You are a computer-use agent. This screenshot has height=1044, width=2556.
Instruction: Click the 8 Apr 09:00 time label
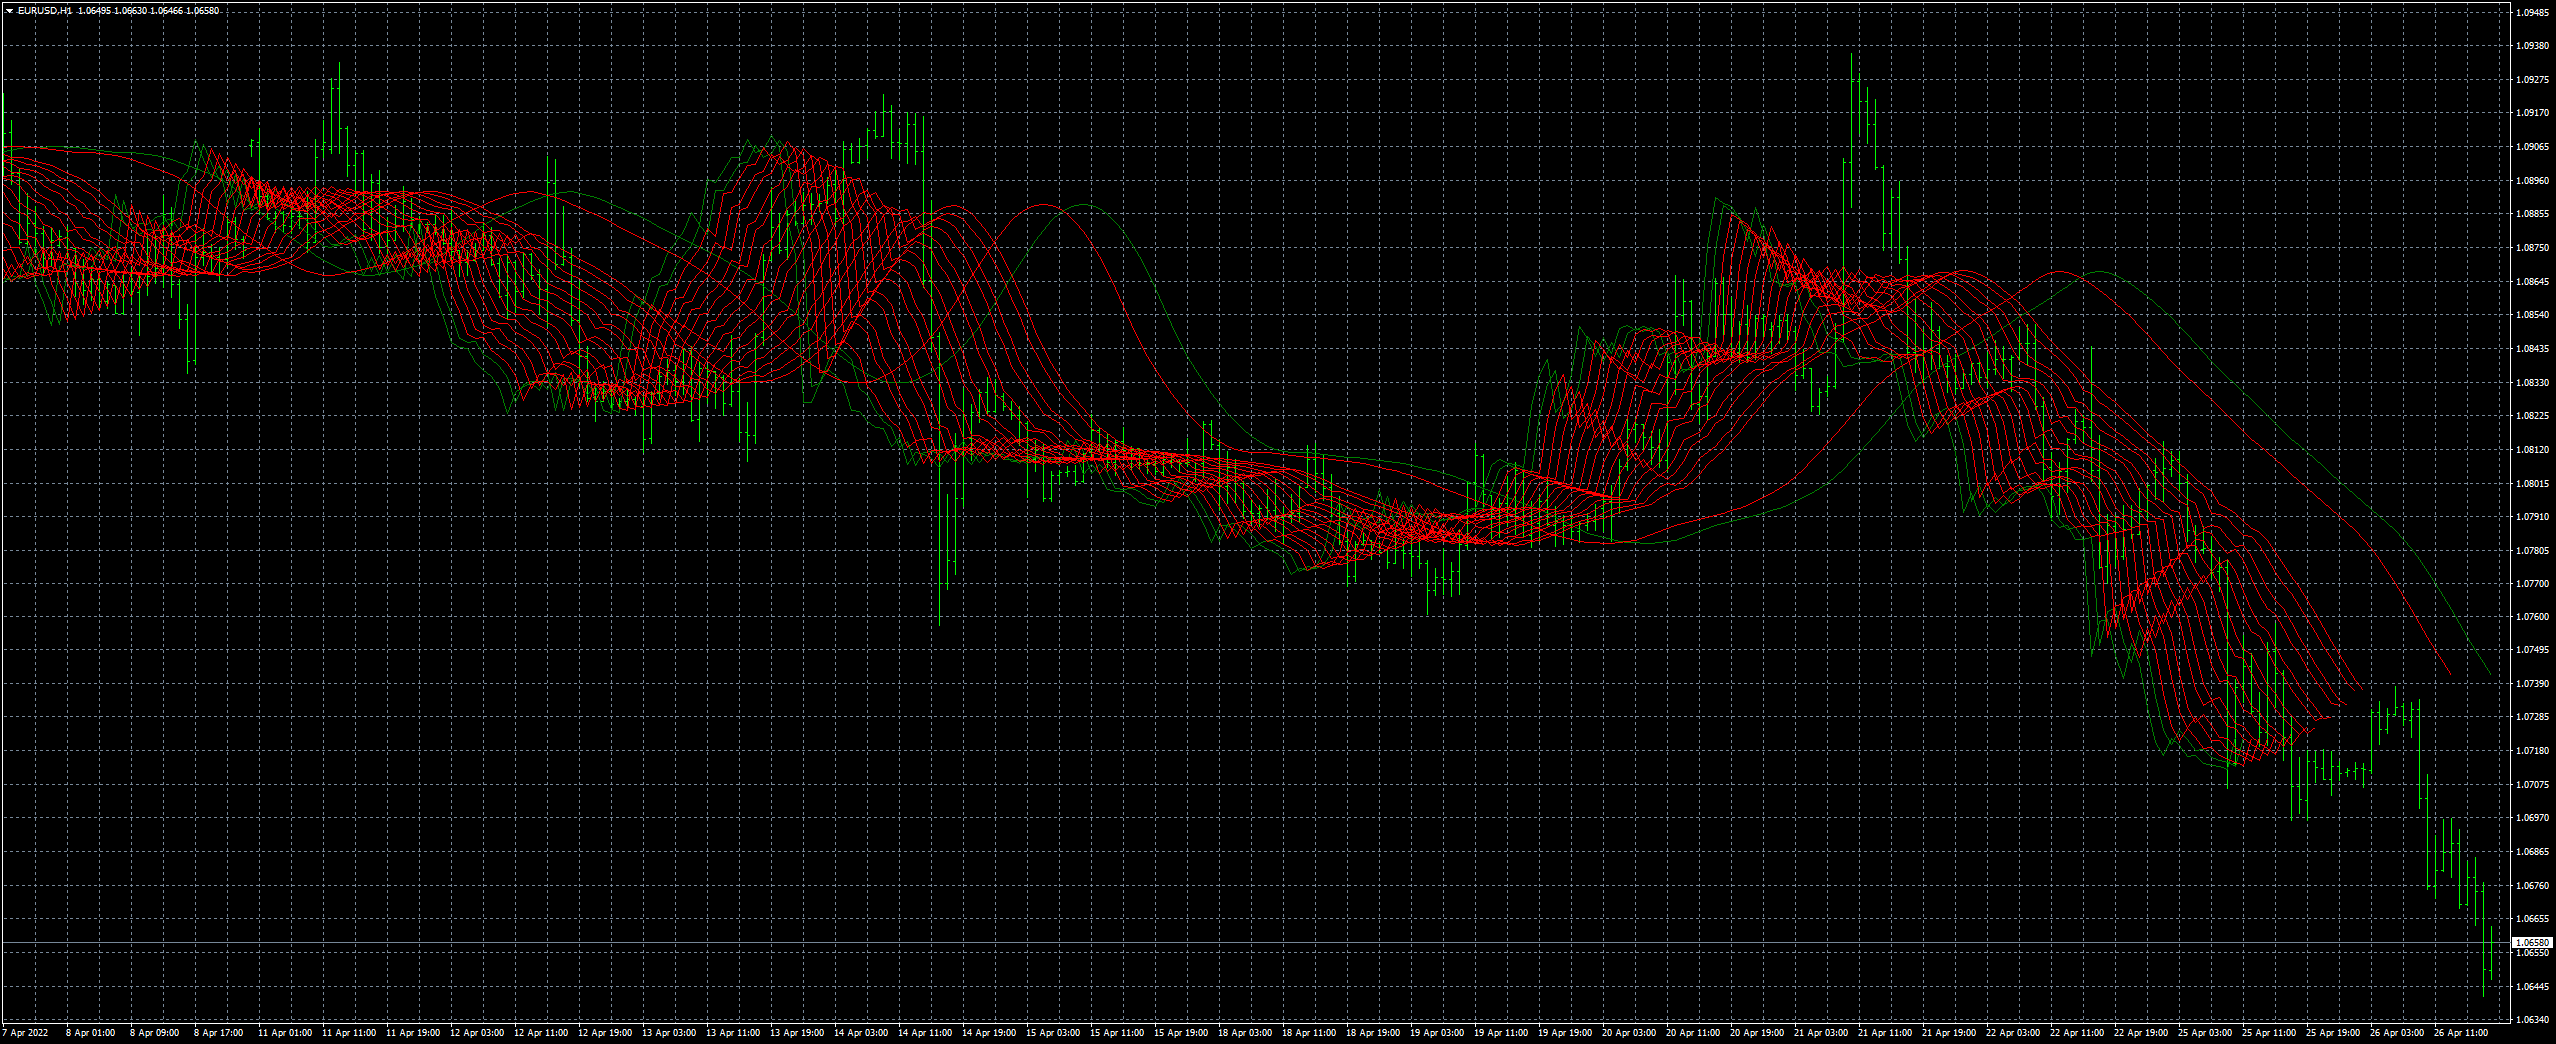(155, 1033)
